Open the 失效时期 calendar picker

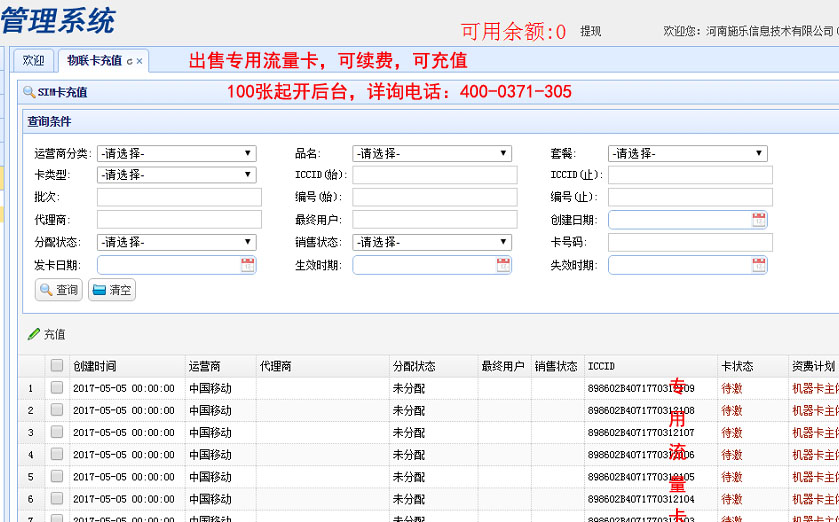(x=759, y=265)
